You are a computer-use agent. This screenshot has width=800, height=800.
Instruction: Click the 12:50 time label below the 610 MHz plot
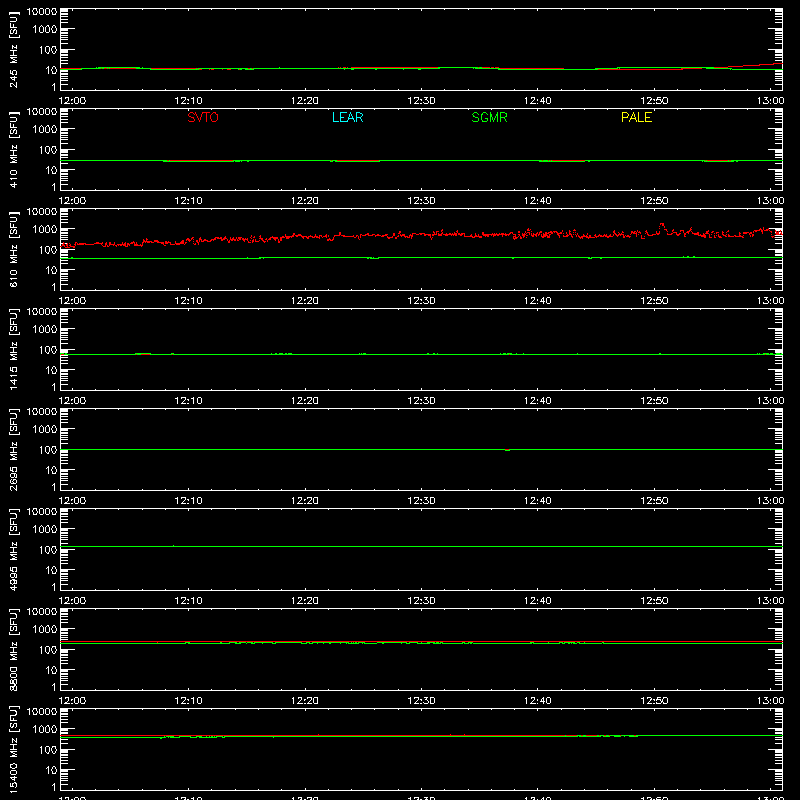click(x=654, y=301)
